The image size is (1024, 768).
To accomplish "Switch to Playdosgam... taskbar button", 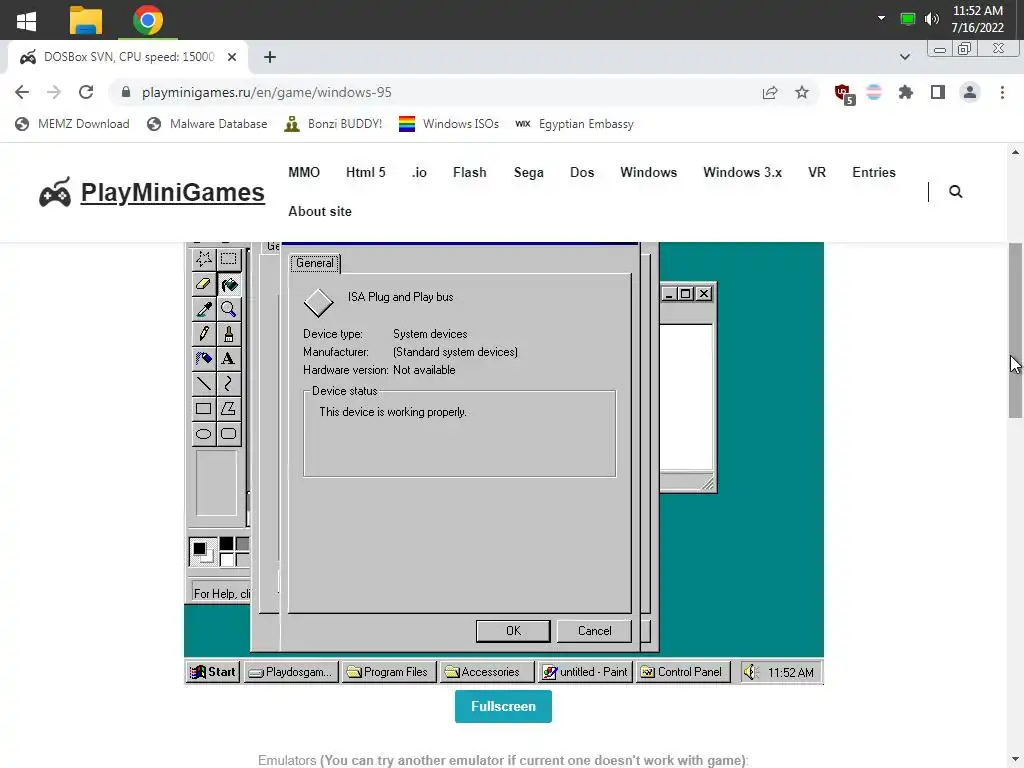I will pyautogui.click(x=291, y=672).
